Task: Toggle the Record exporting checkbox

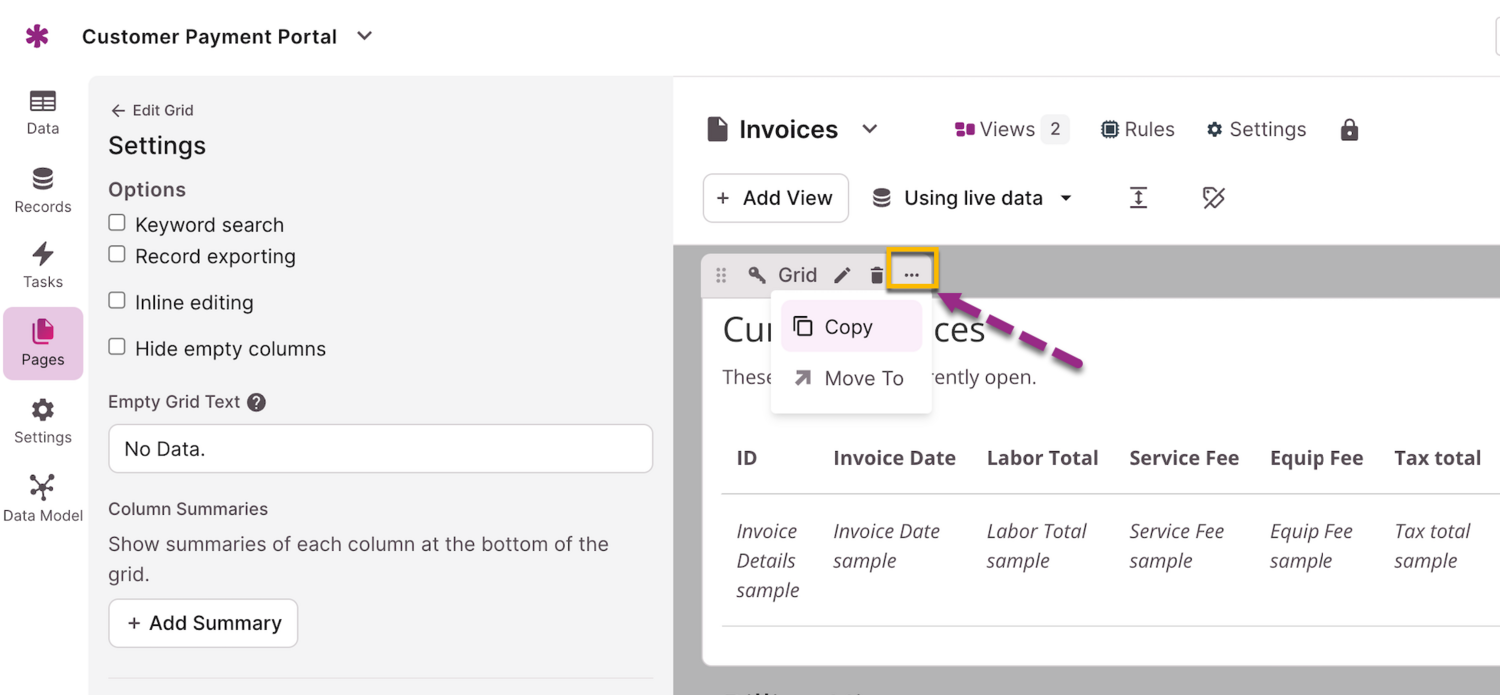Action: coord(117,255)
